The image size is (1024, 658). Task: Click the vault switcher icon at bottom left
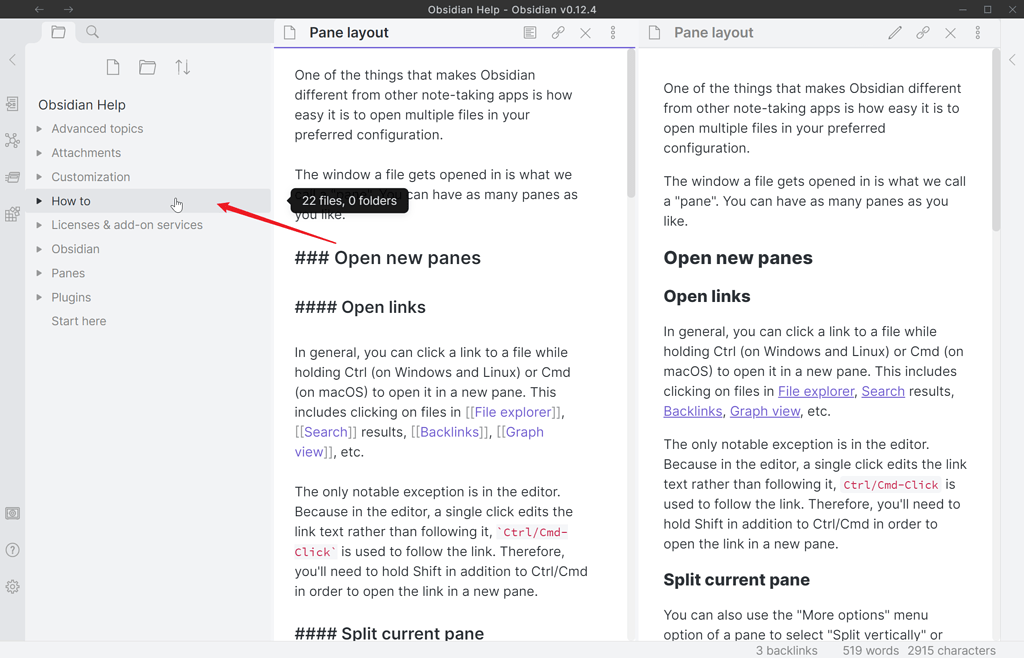12,512
